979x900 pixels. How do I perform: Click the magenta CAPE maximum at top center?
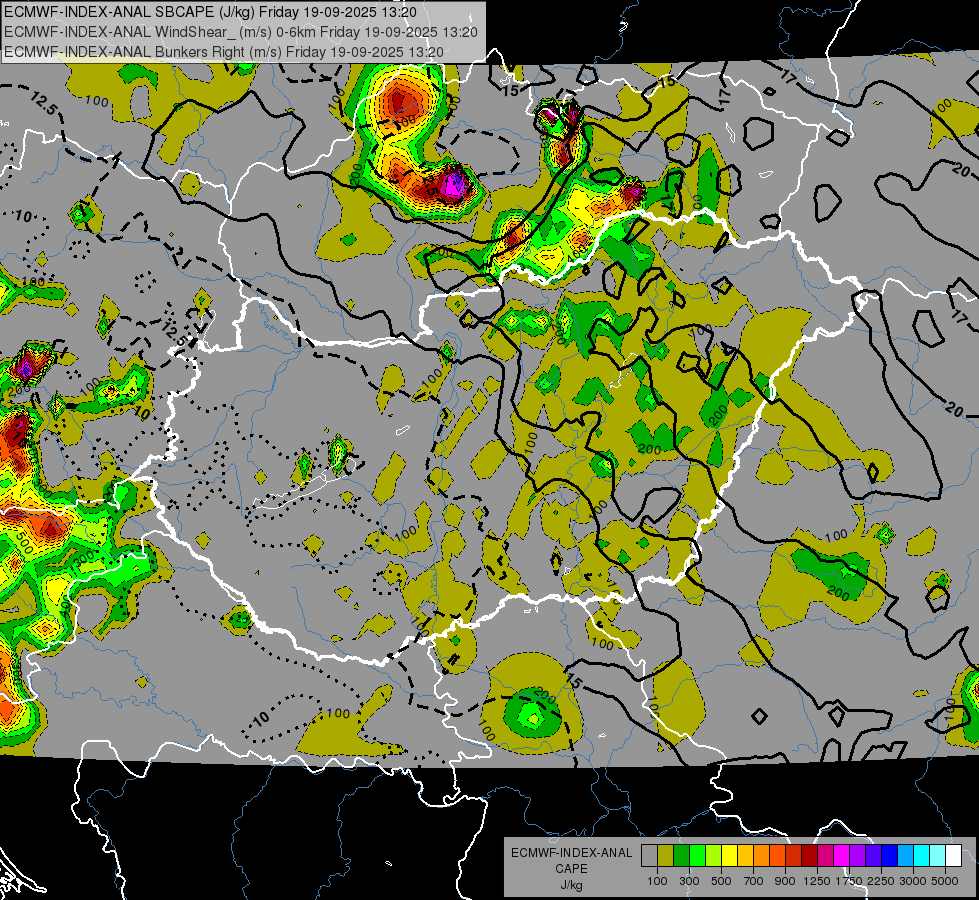pyautogui.click(x=454, y=184)
